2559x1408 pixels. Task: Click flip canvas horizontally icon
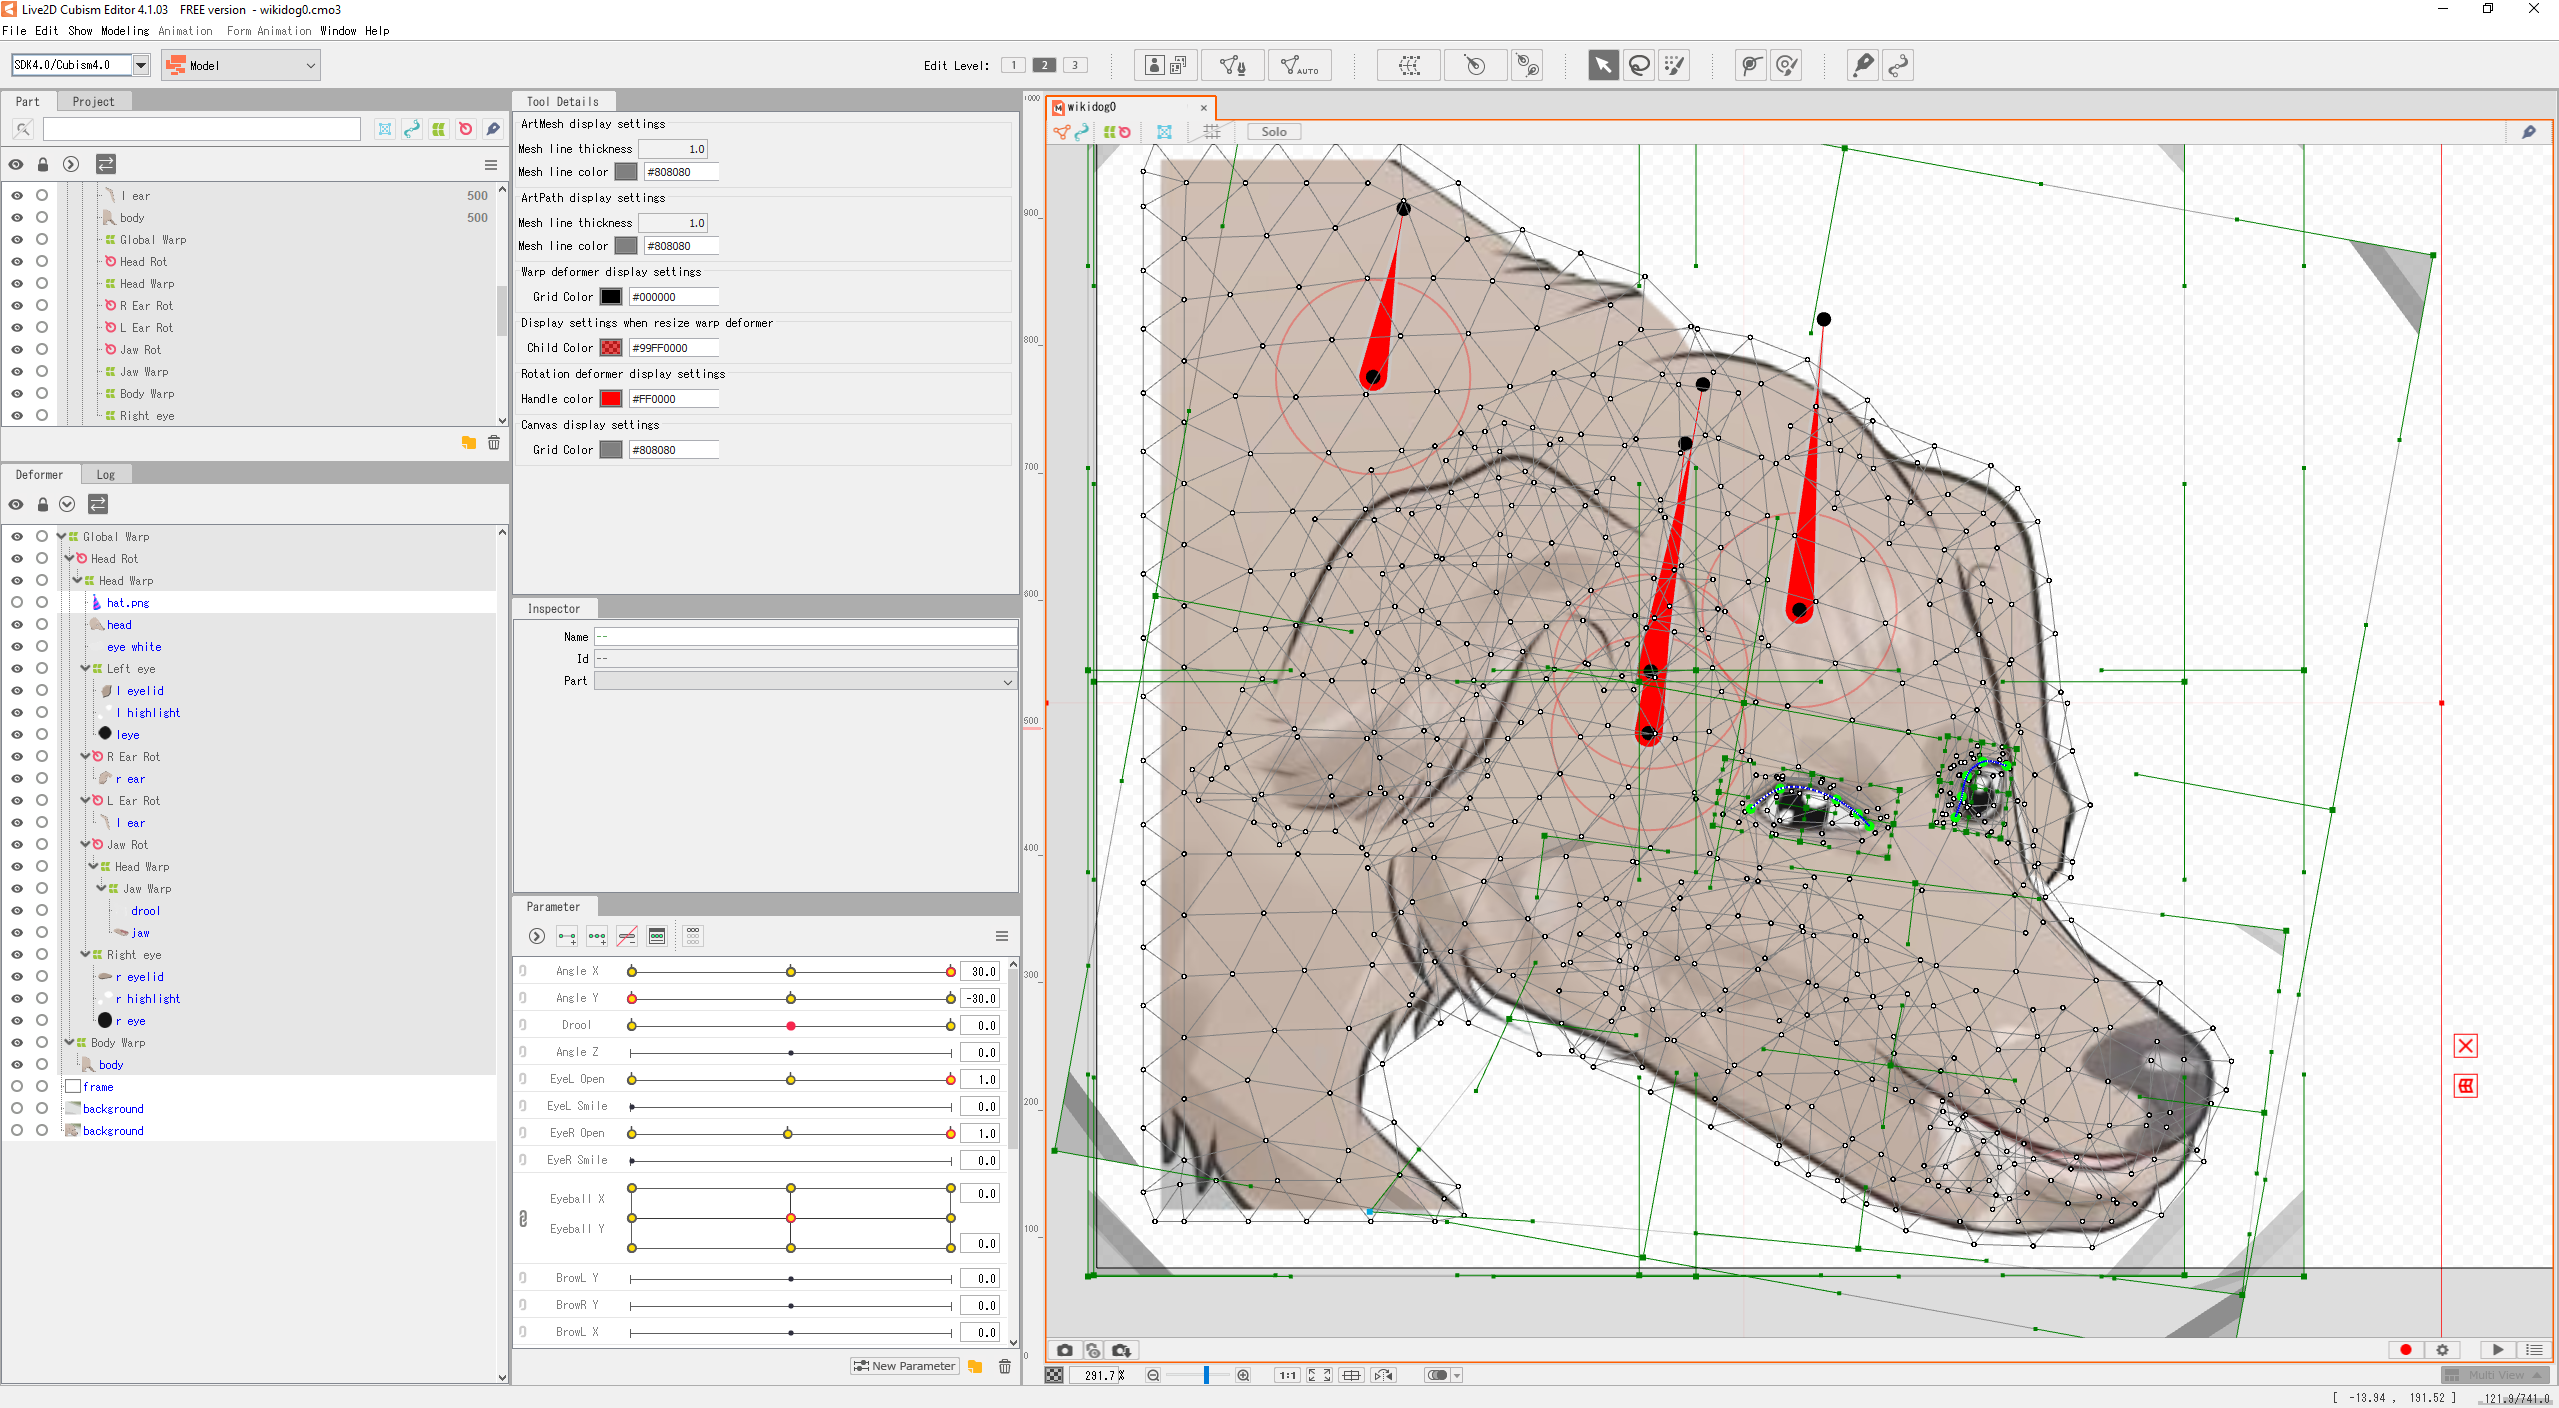pos(1384,1376)
